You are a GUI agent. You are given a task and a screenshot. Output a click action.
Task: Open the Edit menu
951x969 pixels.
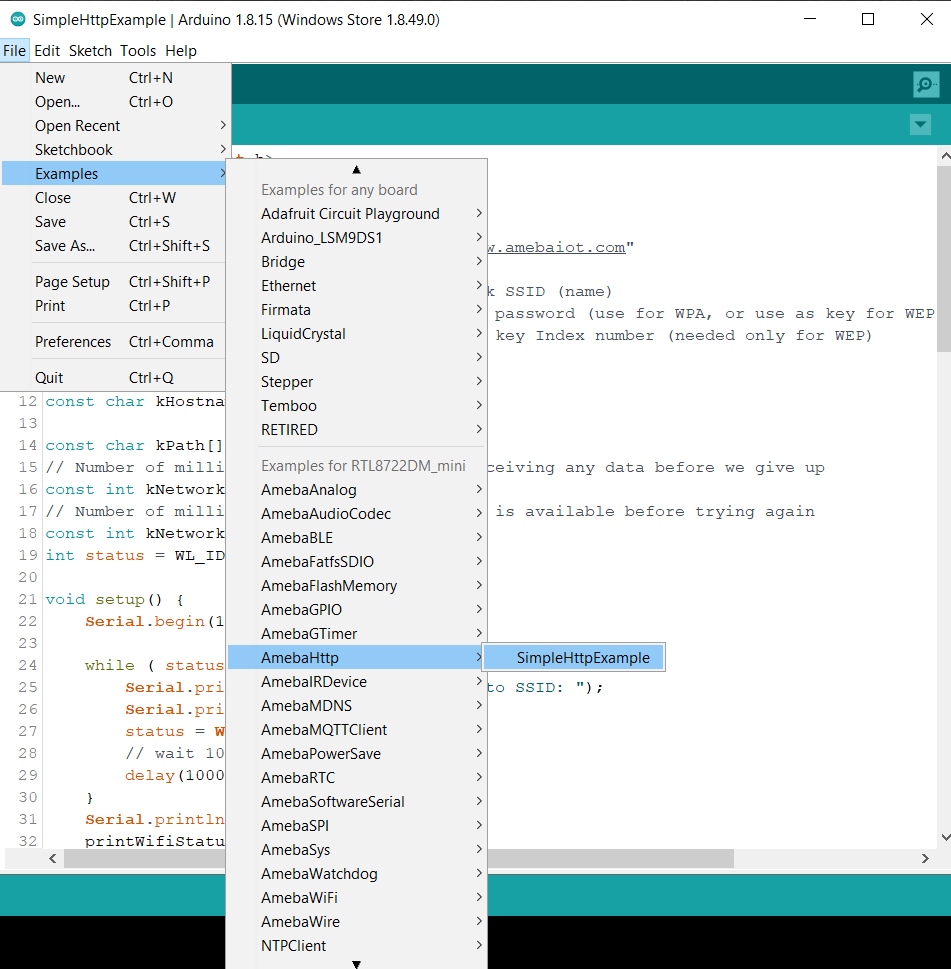pos(47,51)
